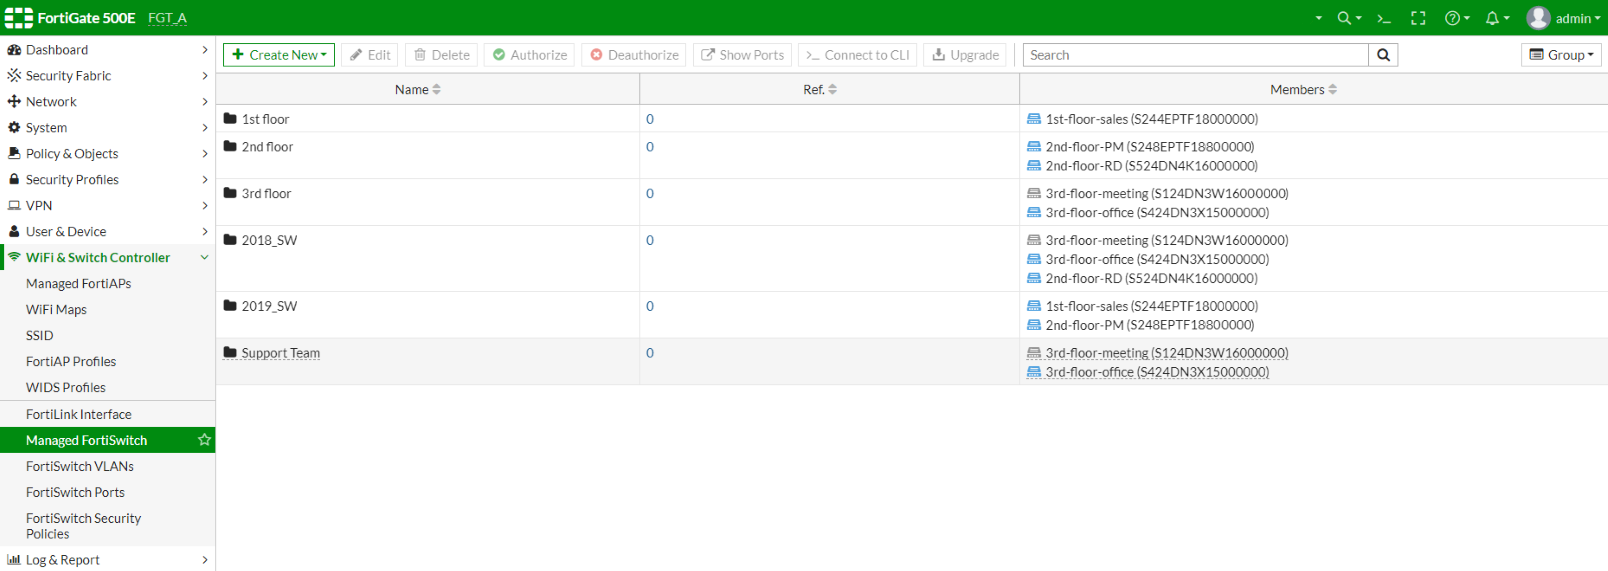The image size is (1608, 571).
Task: Focus the Search input field
Action: pyautogui.click(x=1195, y=55)
